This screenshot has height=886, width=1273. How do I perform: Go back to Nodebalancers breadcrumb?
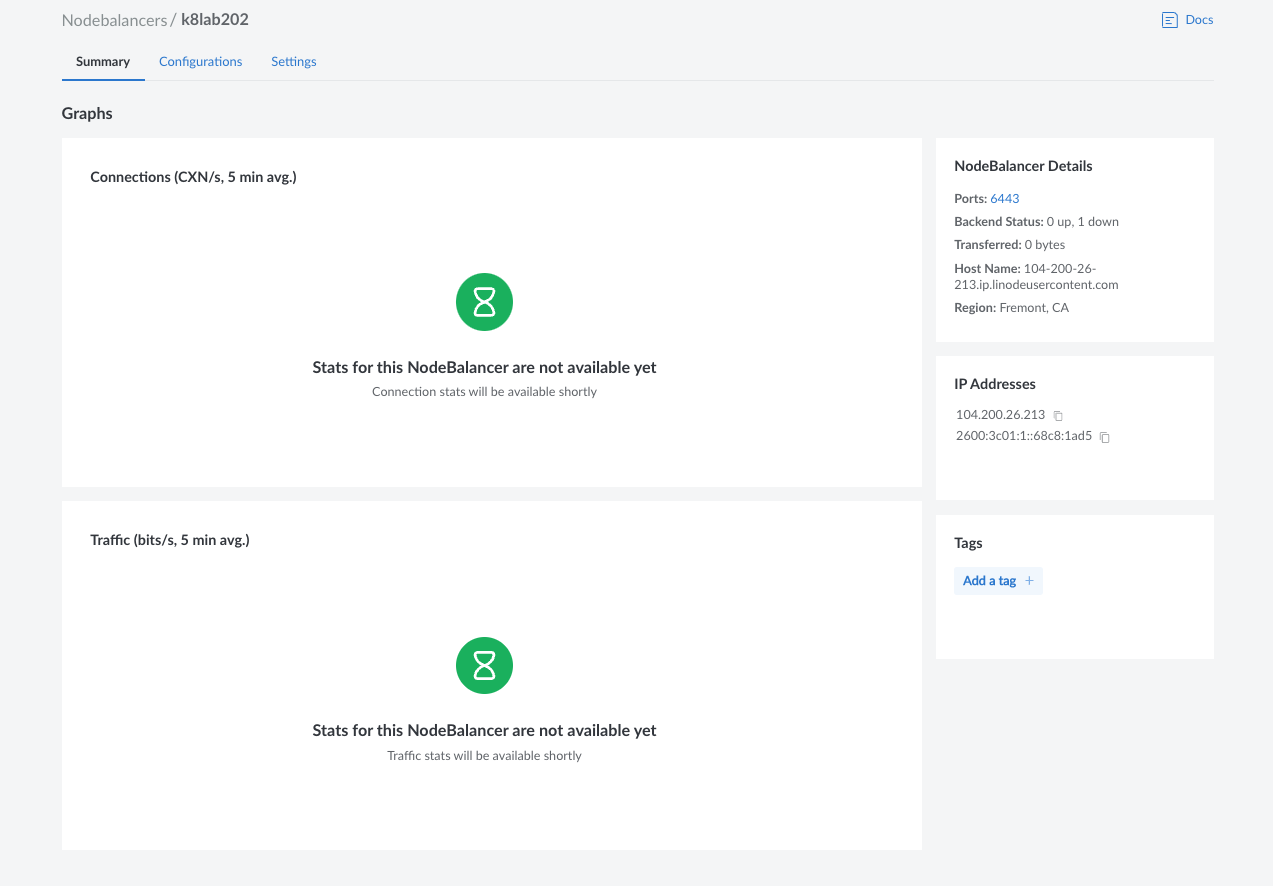[114, 20]
